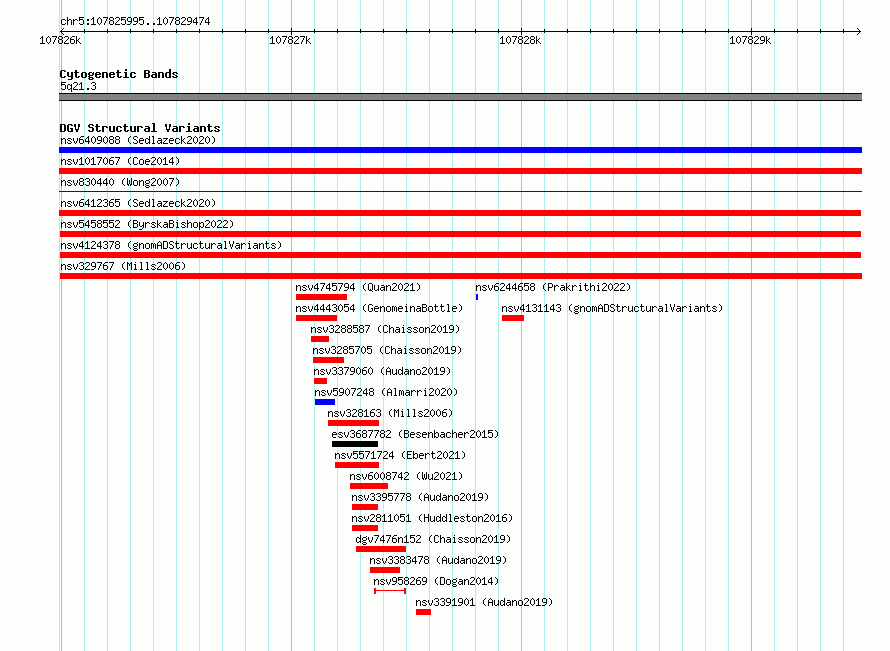Open nsv6008742 (Wu2021) label
The height and width of the screenshot is (651, 890).
(x=406, y=476)
